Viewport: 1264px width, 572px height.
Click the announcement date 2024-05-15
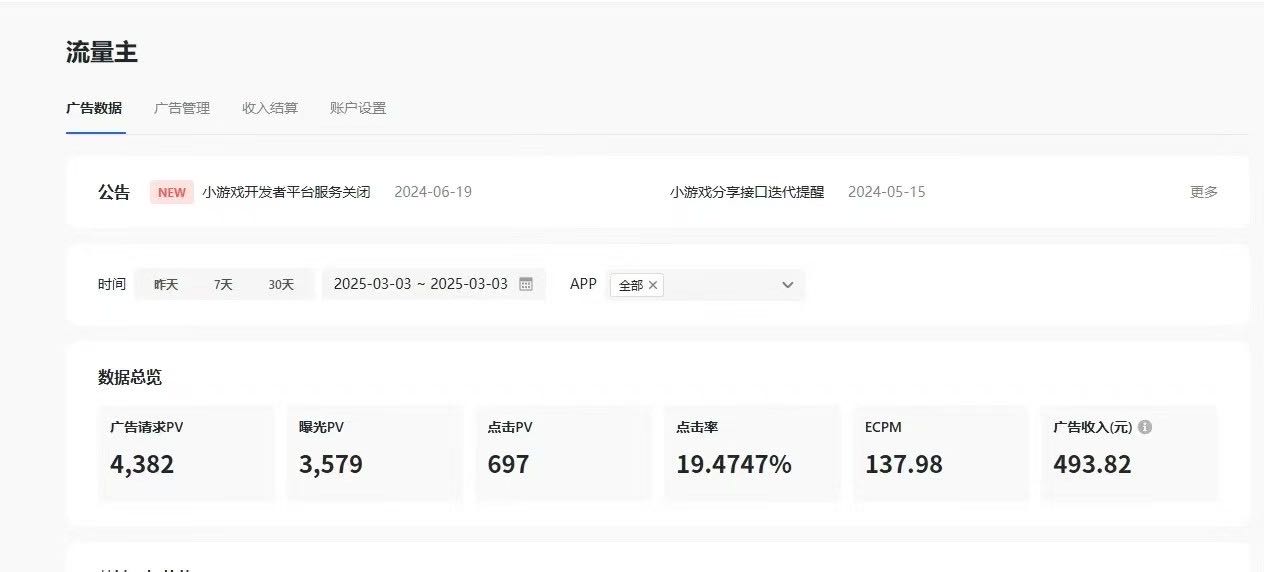[887, 192]
